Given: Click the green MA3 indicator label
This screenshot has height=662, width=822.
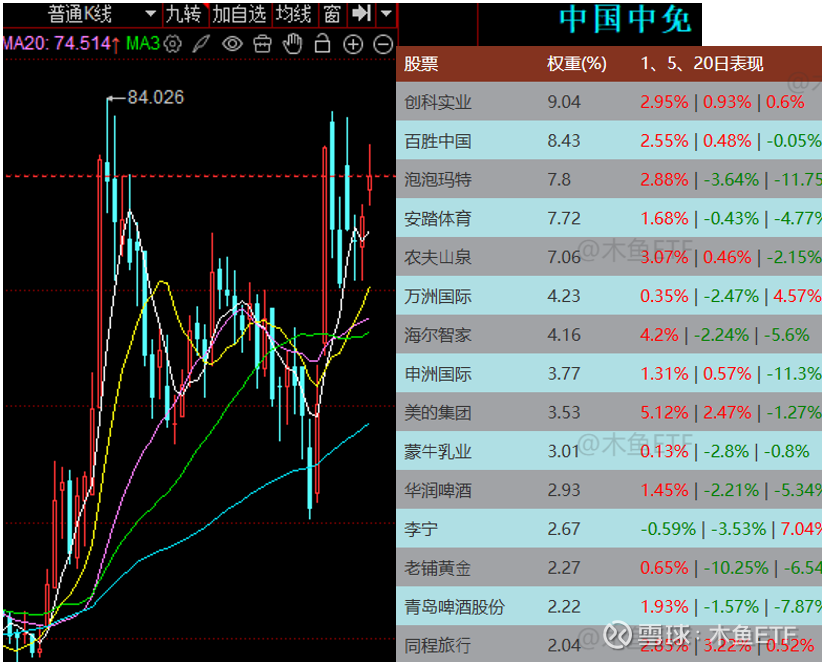Looking at the screenshot, I should [143, 43].
